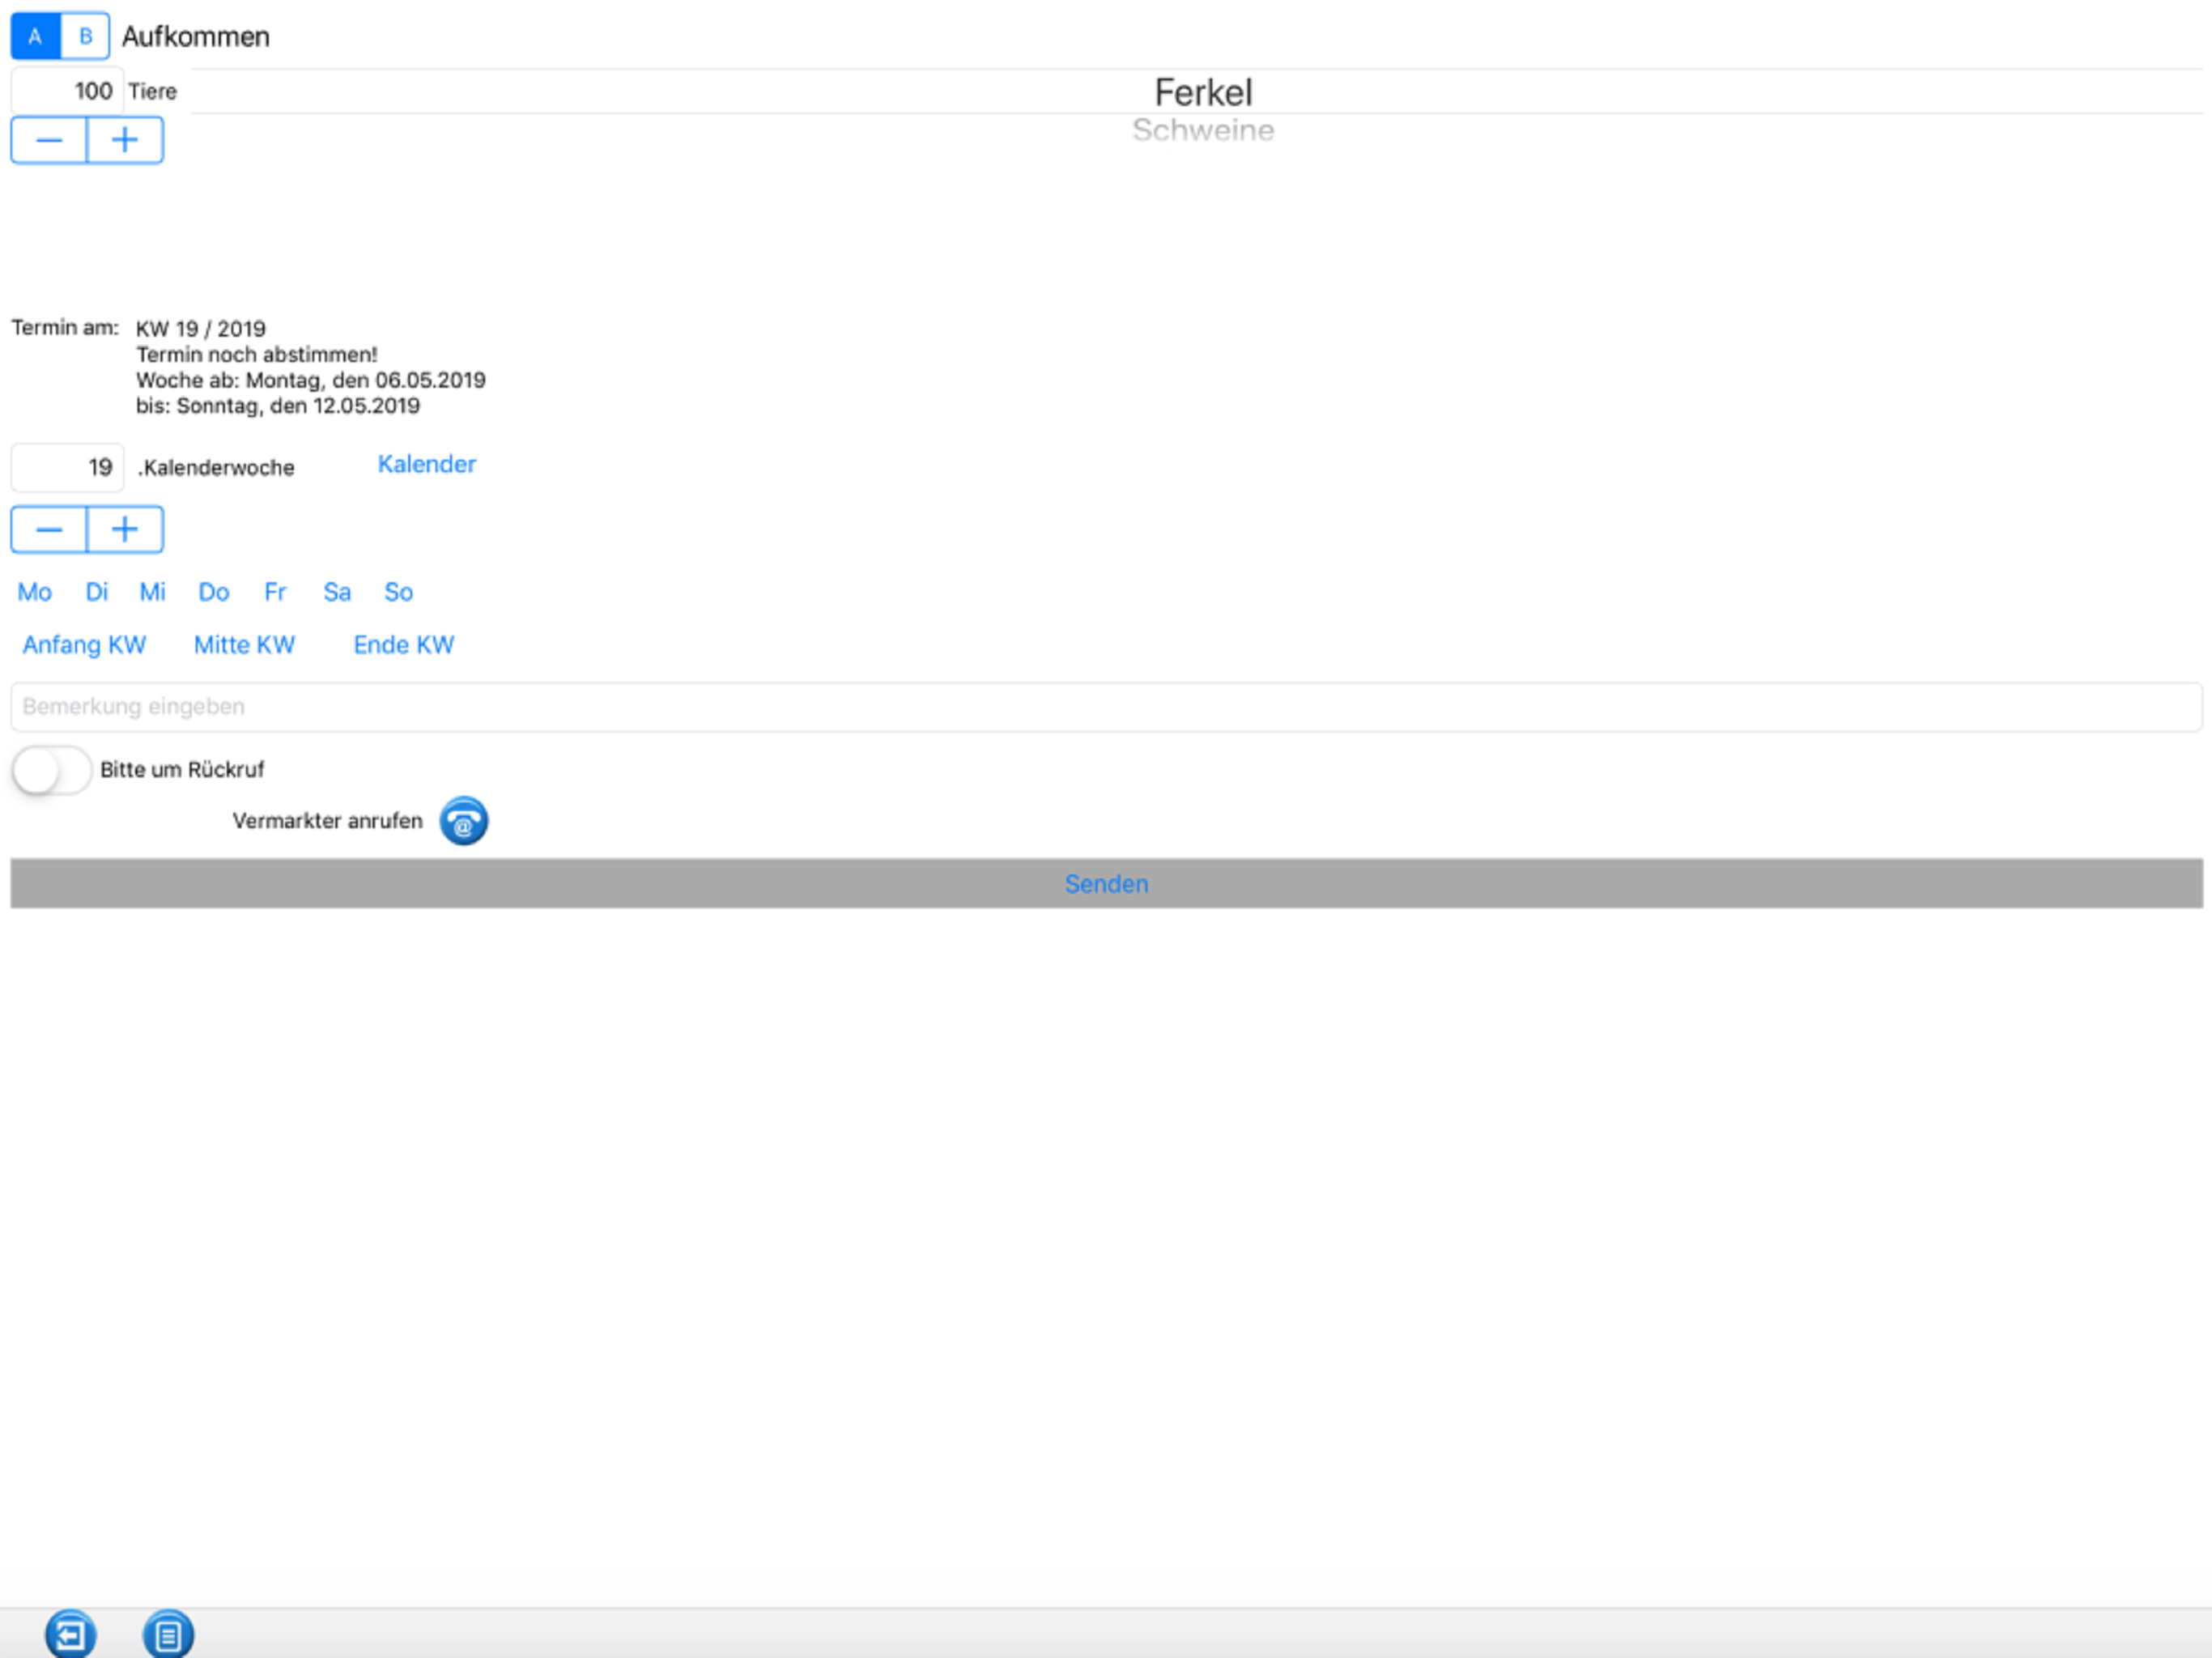The image size is (2212, 1658).
Task: Decrease the Kalenderwoche with minus
Action: [49, 529]
